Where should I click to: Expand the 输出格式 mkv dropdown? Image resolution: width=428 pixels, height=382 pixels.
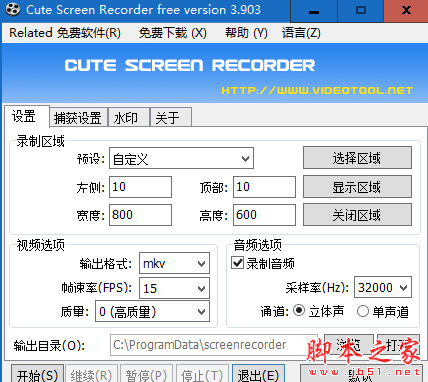pyautogui.click(x=174, y=263)
